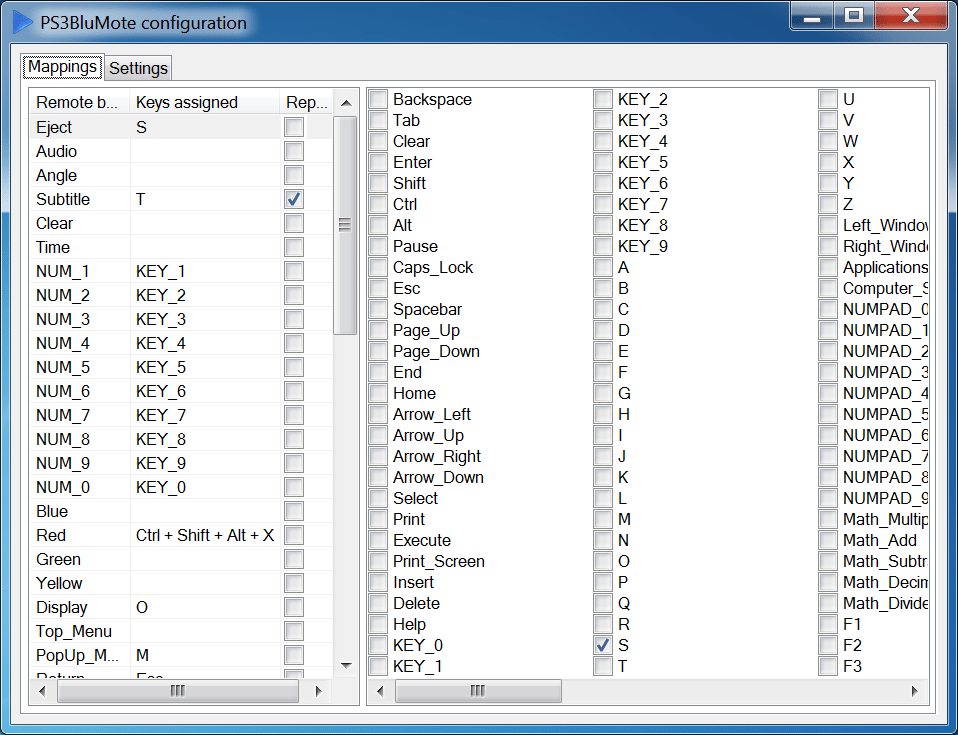Uncheck the repeat checkbox for Subtitle
Image resolution: width=958 pixels, height=735 pixels.
click(294, 199)
